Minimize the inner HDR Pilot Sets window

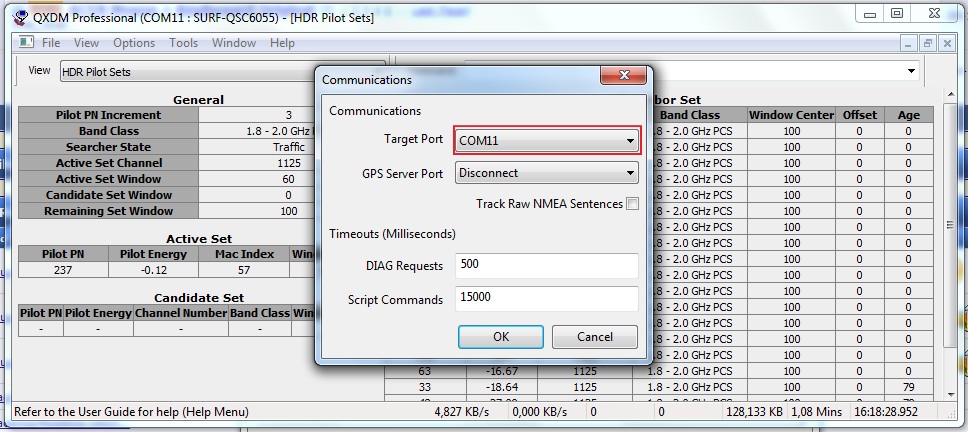pos(908,43)
